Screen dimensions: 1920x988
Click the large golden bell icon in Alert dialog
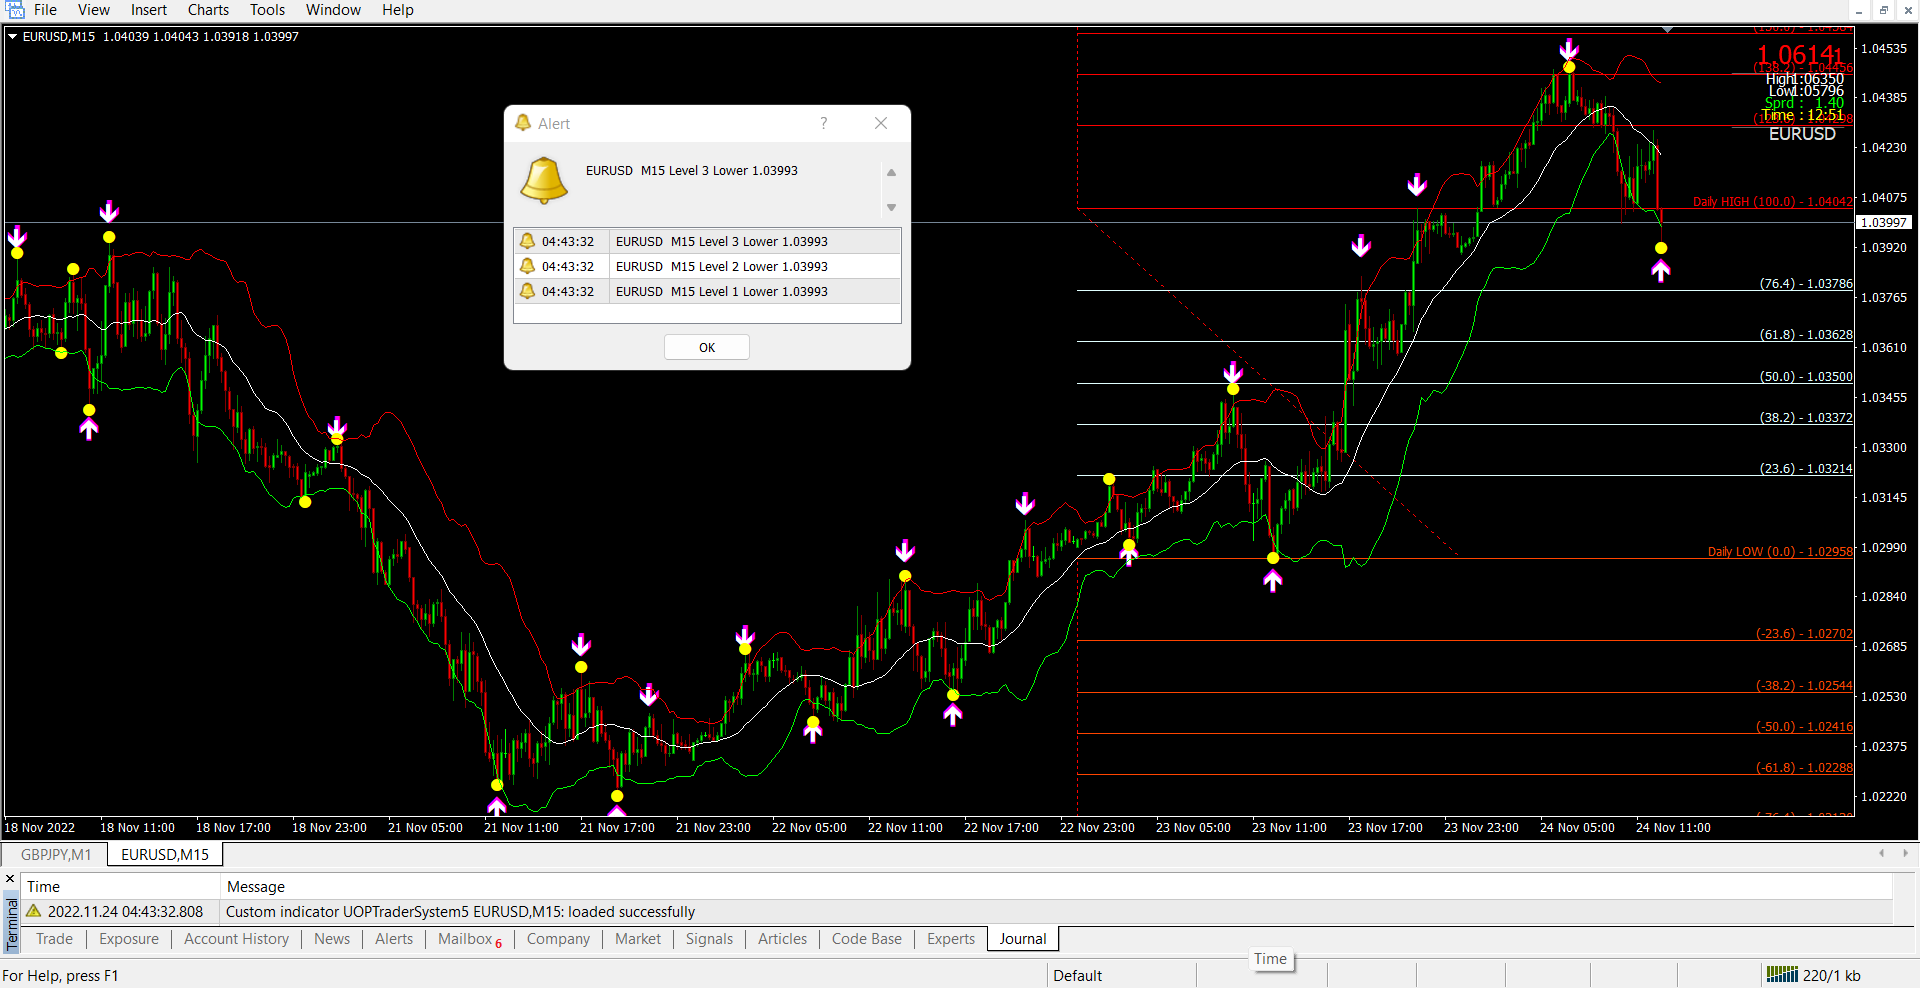[x=544, y=180]
